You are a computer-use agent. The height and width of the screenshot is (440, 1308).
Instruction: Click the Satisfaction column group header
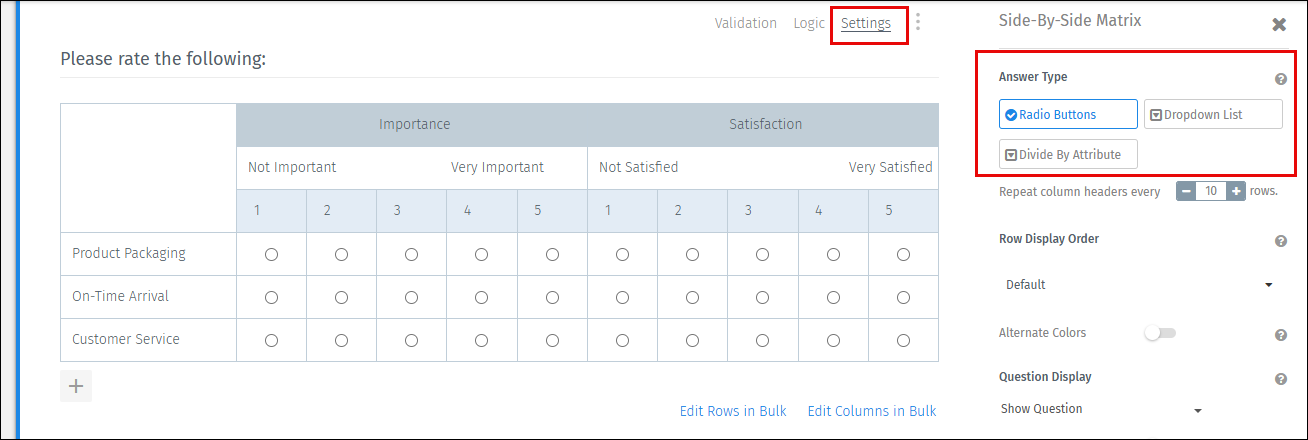tap(766, 124)
